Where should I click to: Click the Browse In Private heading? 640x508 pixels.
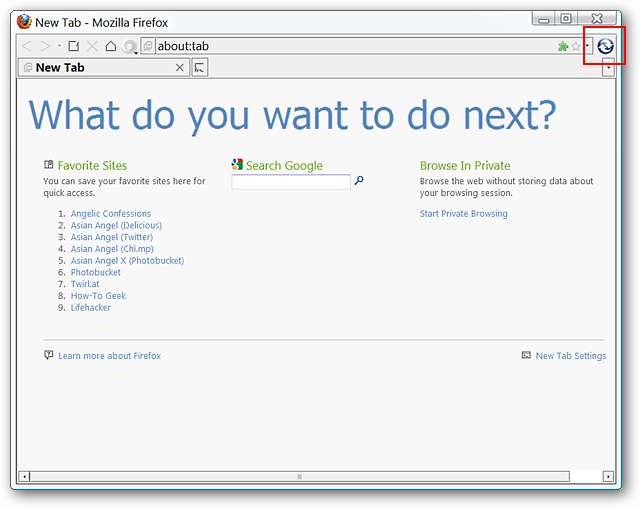pyautogui.click(x=465, y=165)
